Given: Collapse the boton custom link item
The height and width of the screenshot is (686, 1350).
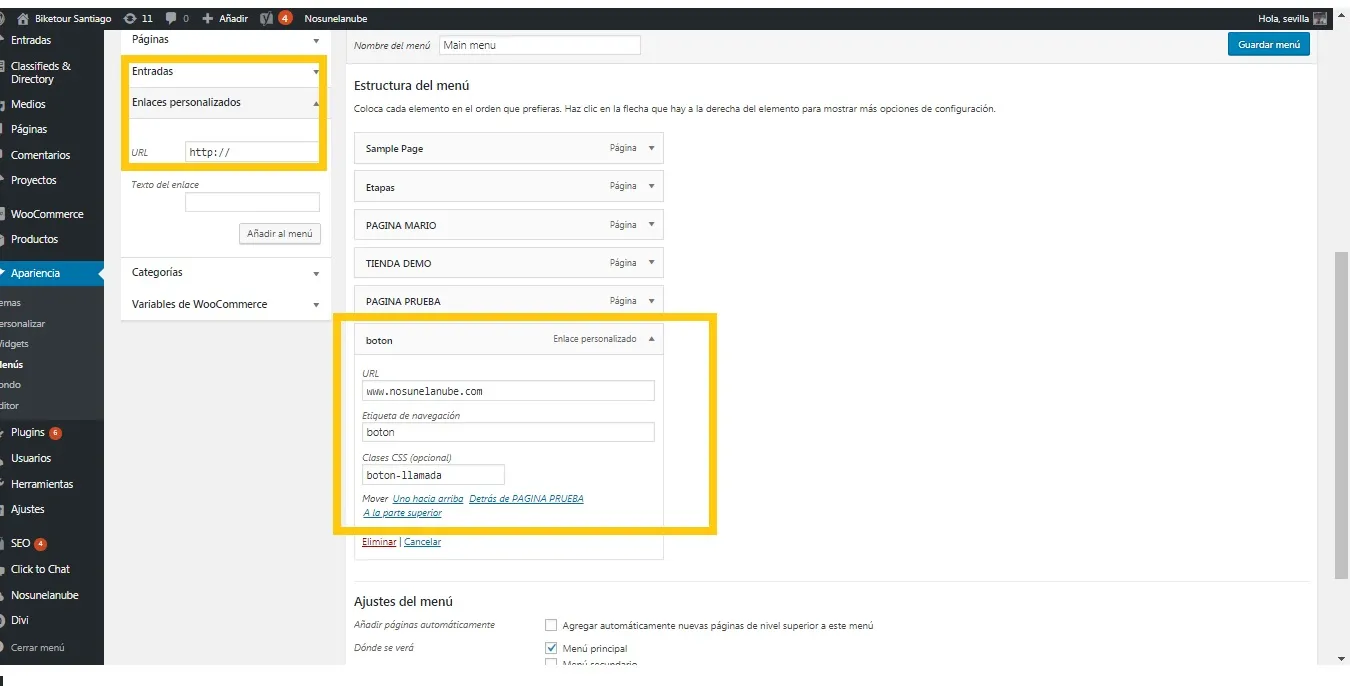Looking at the screenshot, I should coord(651,339).
